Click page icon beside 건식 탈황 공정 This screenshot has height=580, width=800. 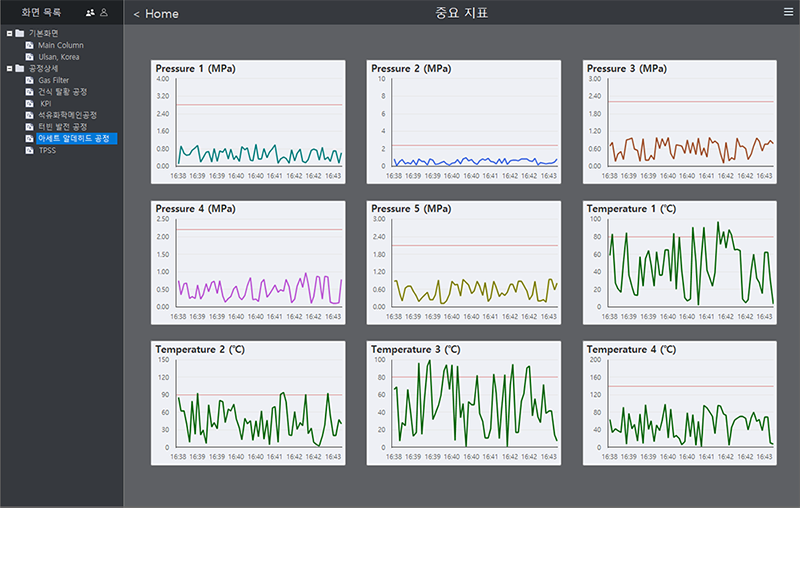coord(30,92)
